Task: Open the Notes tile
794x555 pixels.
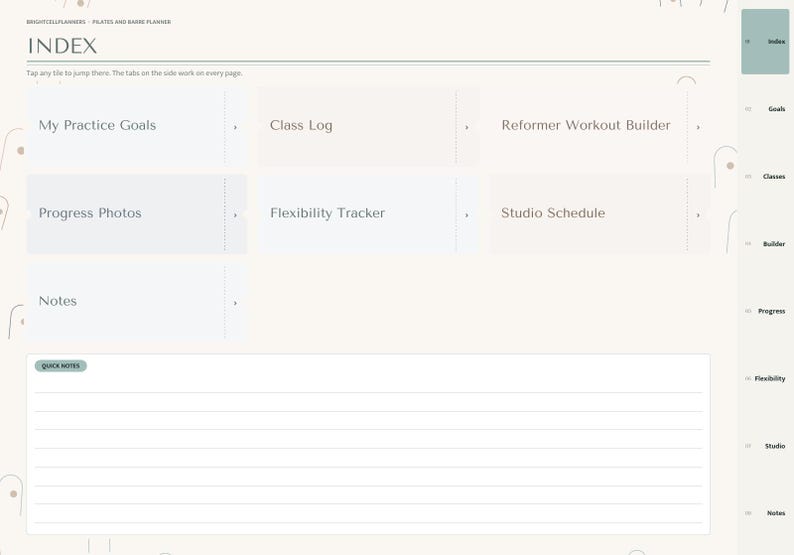Action: (x=137, y=302)
